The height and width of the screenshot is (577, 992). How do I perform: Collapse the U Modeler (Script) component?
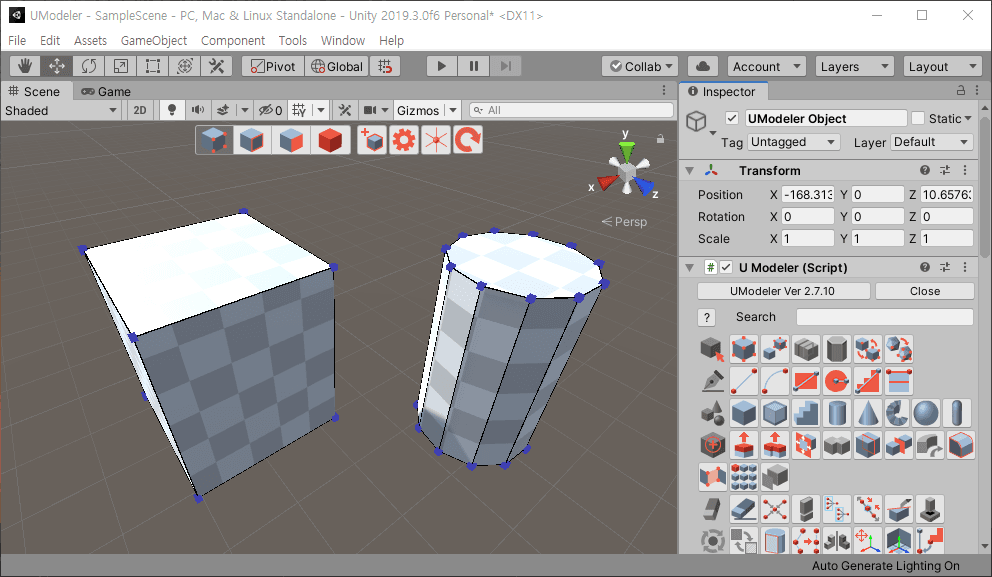(690, 268)
